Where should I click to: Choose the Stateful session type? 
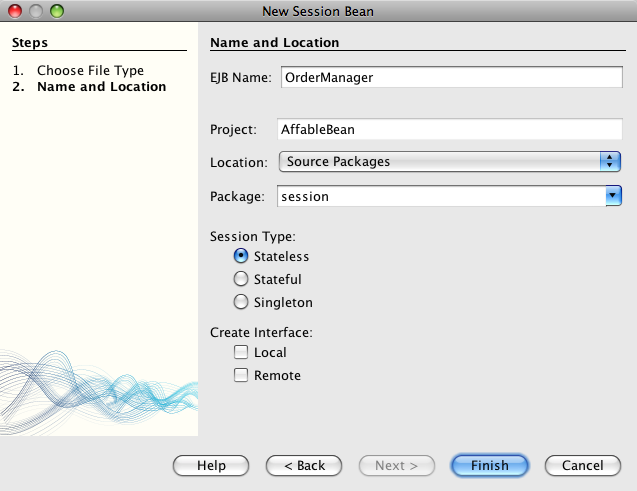point(241,280)
